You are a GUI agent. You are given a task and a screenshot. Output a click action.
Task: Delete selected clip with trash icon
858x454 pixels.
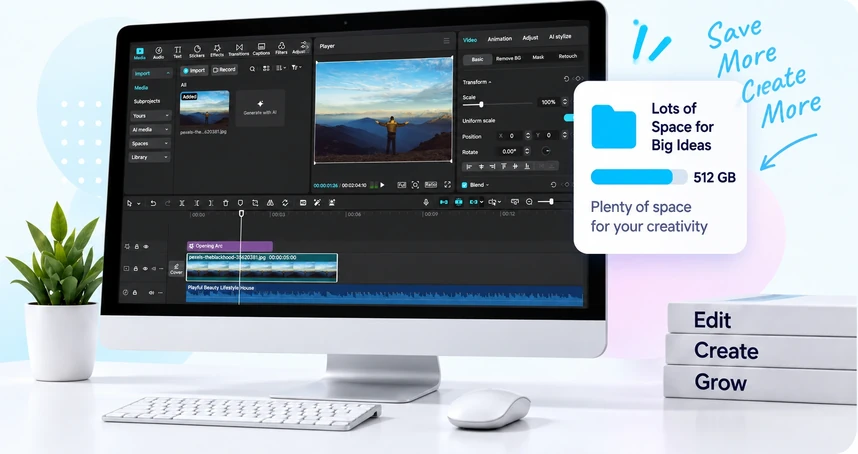[x=225, y=203]
